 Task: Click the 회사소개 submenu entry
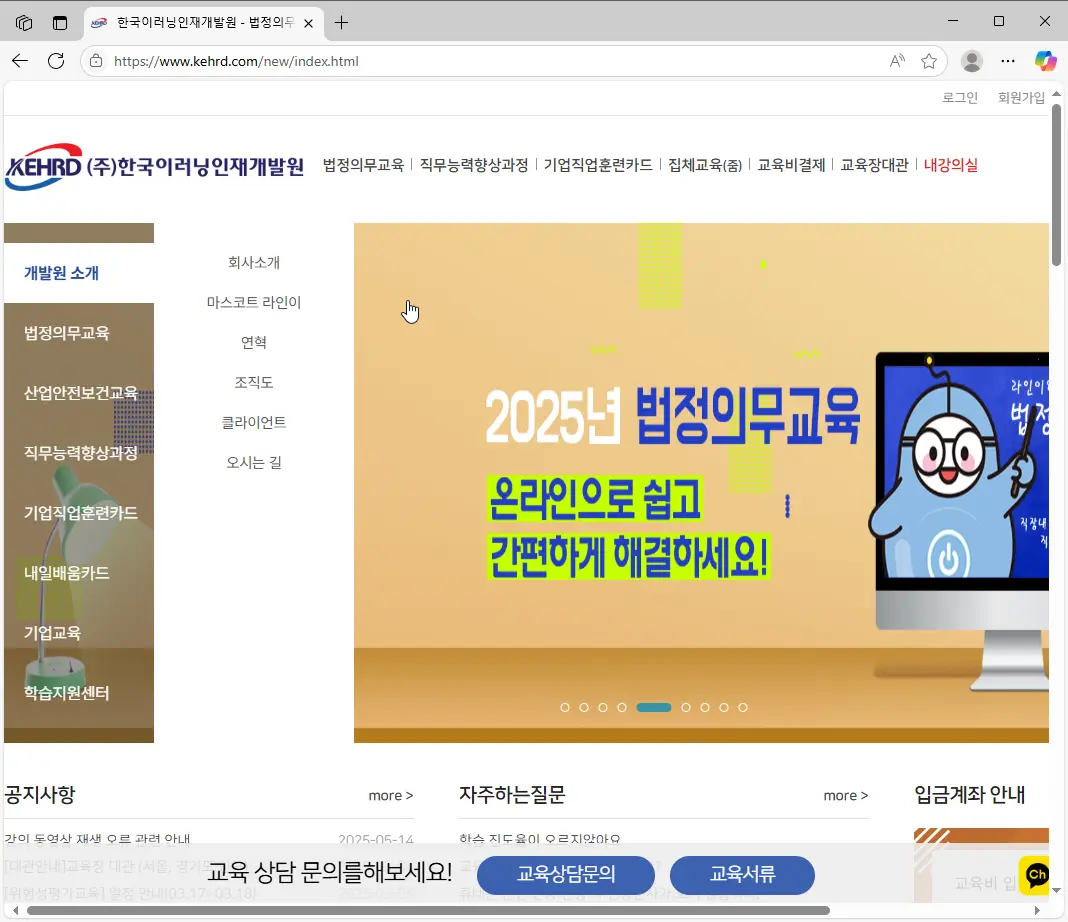pos(255,262)
